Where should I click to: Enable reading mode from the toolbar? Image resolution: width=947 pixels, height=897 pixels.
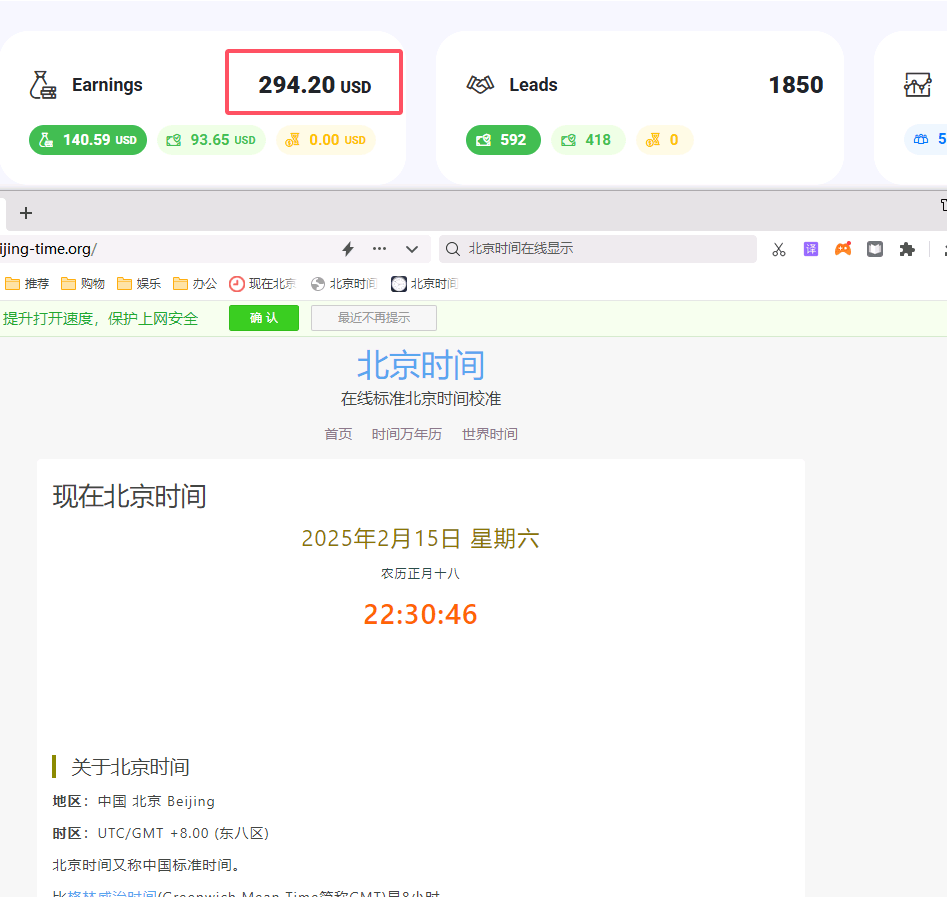tap(875, 249)
